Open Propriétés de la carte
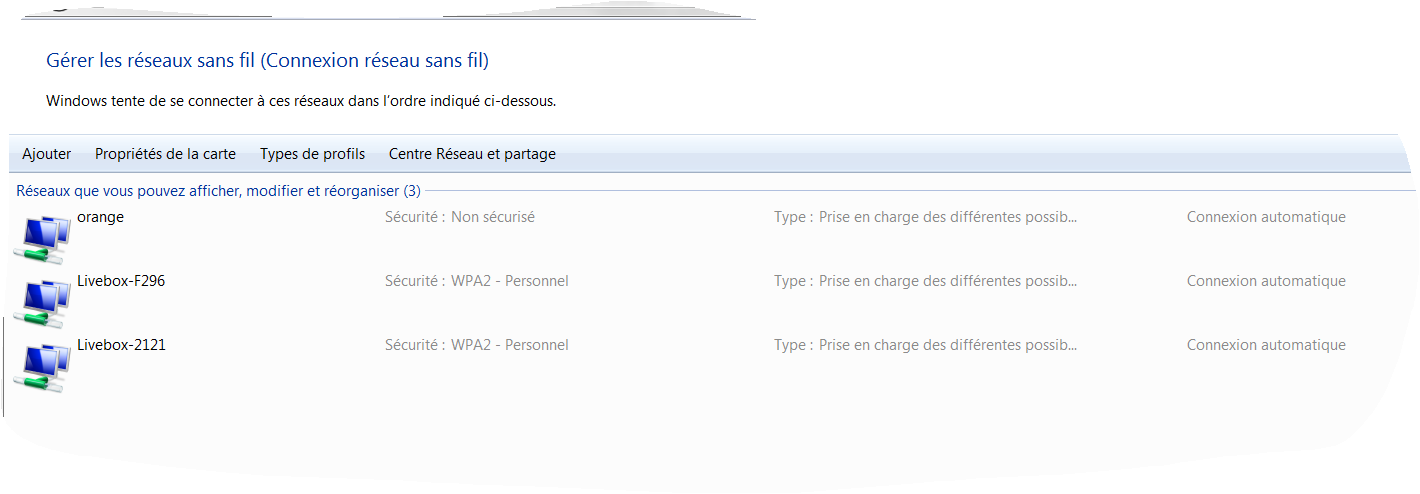The height and width of the screenshot is (494, 1420). point(165,154)
